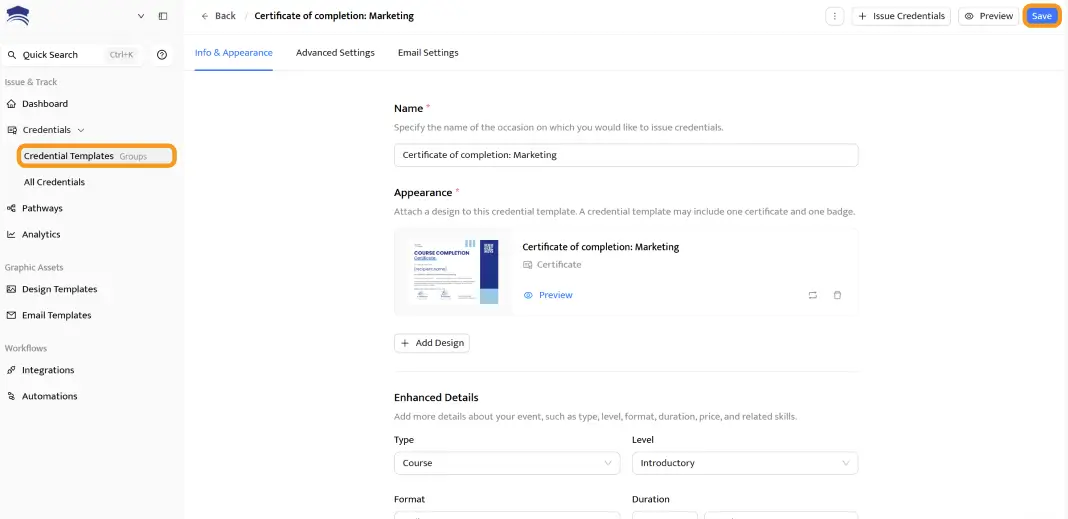Switch to the Advanced Settings tab
This screenshot has width=1068, height=519.
pyautogui.click(x=335, y=53)
